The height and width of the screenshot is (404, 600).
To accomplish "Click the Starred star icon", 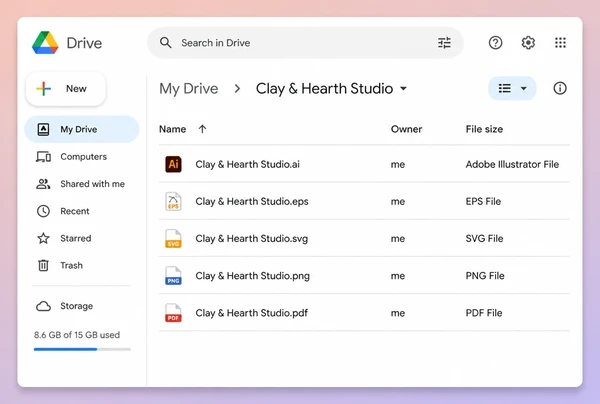I will coord(43,238).
